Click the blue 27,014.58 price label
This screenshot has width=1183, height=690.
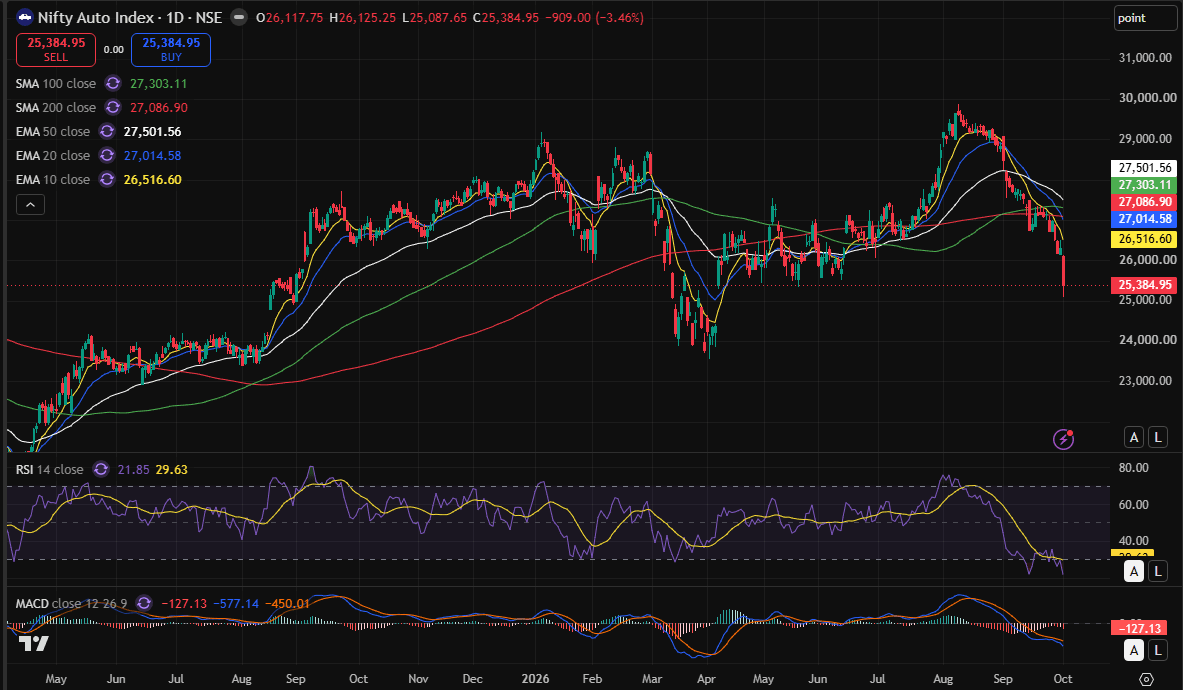coord(1144,219)
